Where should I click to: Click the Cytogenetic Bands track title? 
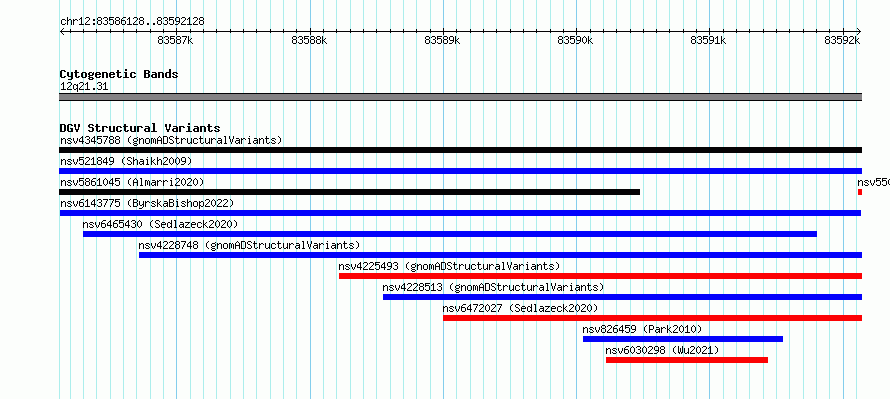119,74
